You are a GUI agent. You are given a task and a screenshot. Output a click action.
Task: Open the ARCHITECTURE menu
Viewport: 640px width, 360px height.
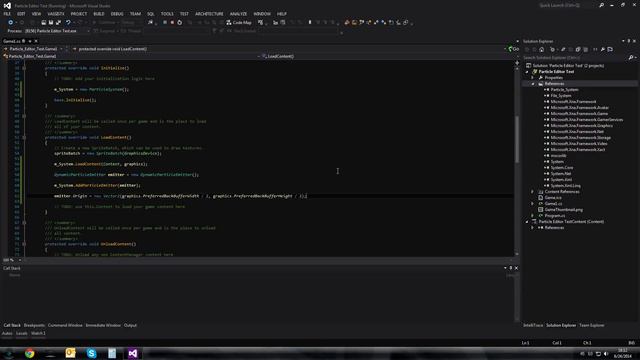click(x=209, y=14)
